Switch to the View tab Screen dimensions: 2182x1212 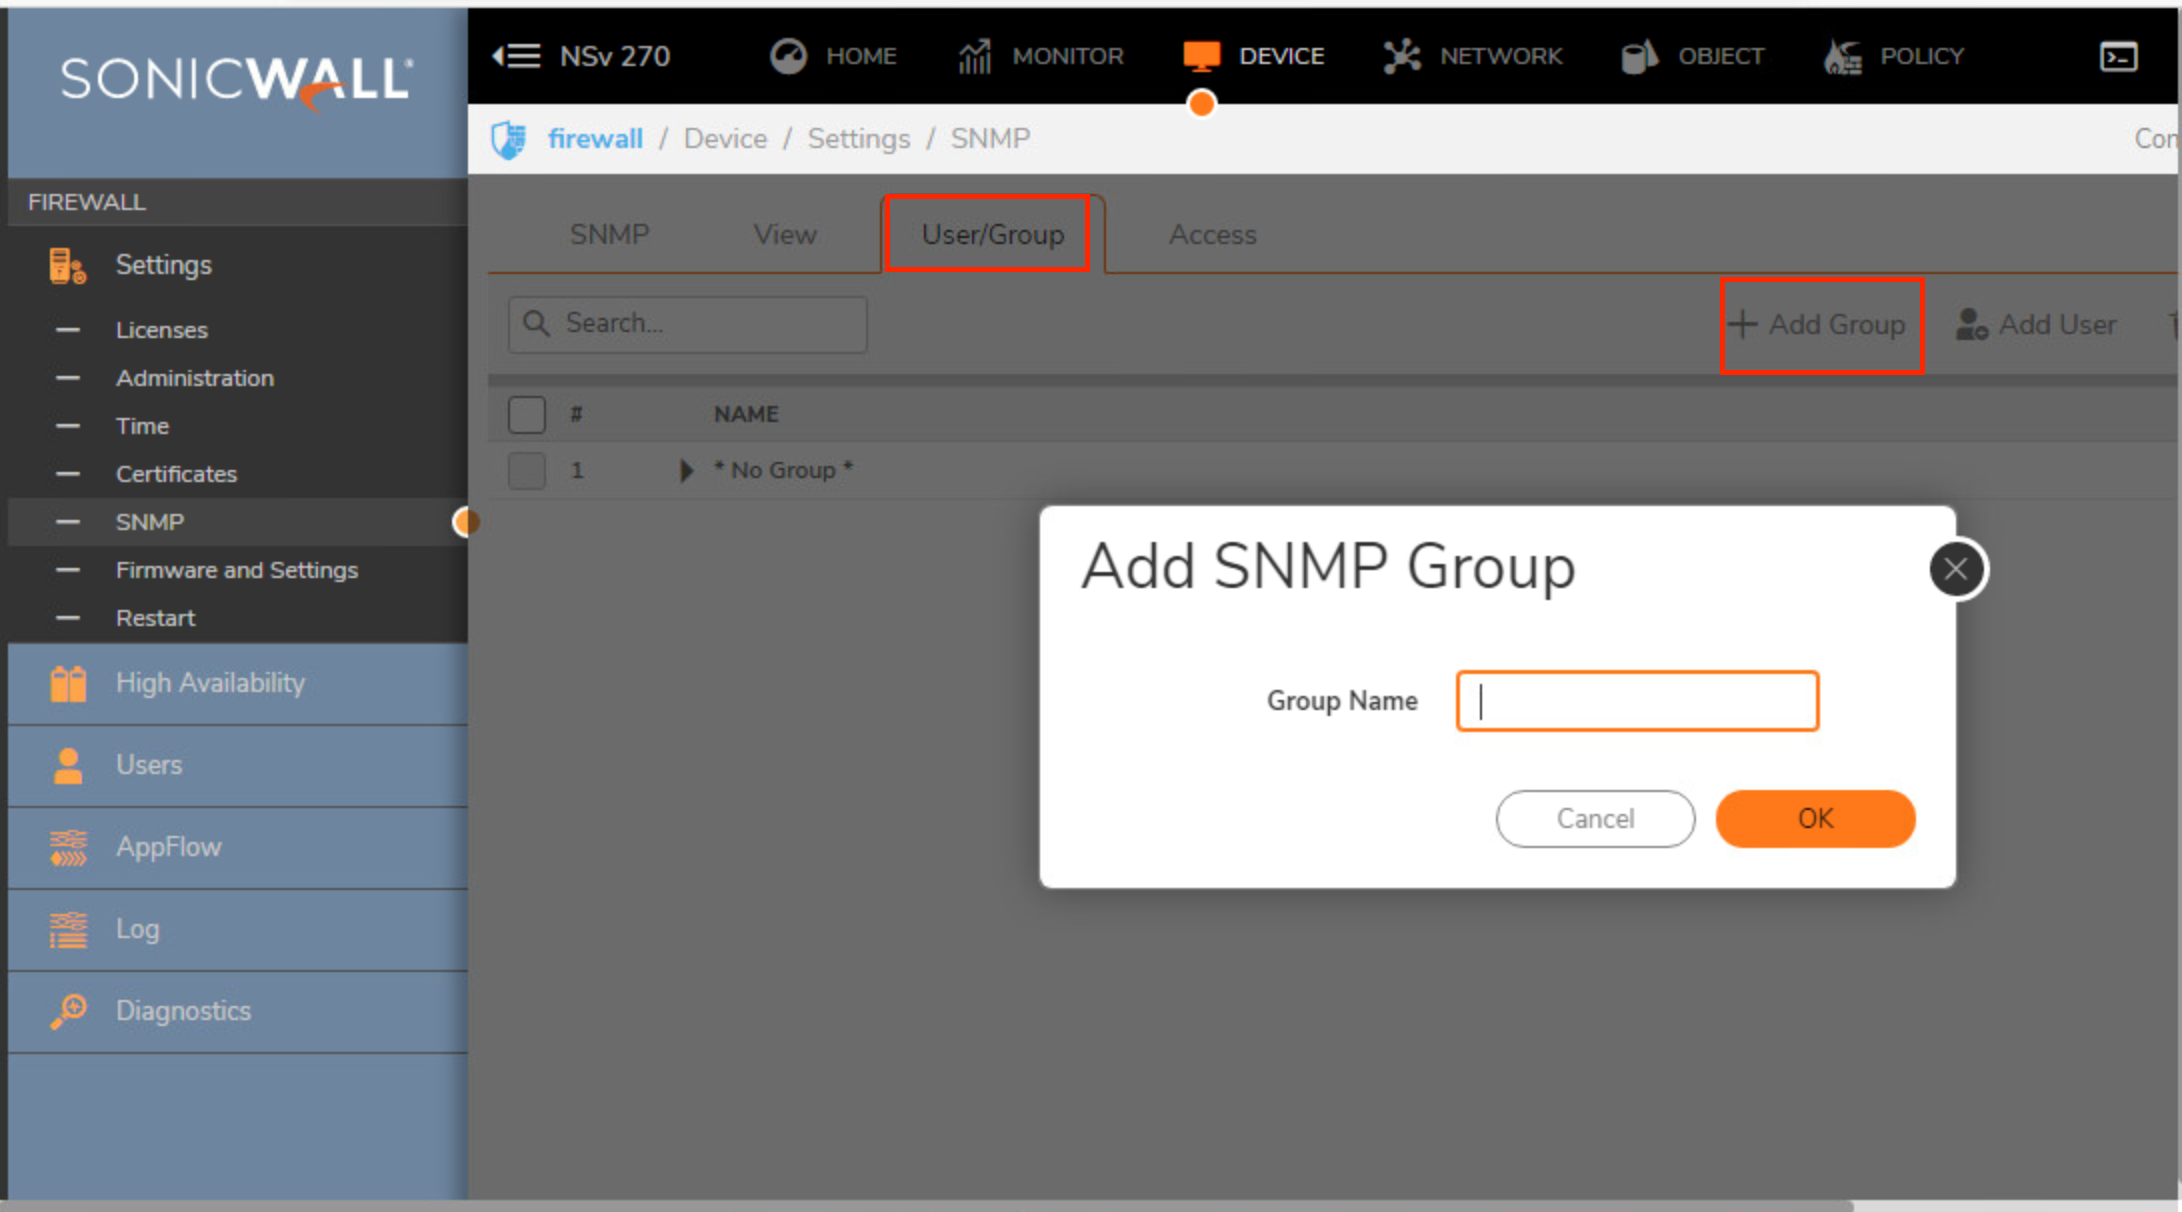point(785,235)
